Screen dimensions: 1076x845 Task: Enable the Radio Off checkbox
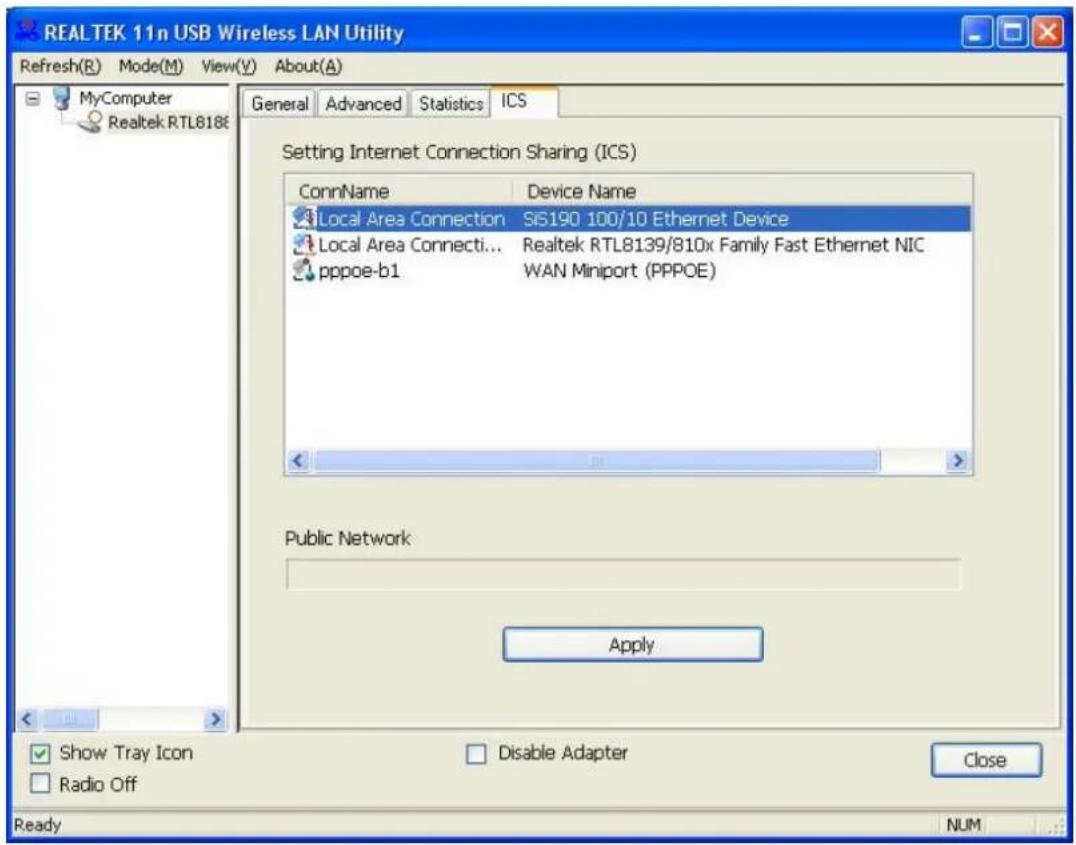point(40,784)
